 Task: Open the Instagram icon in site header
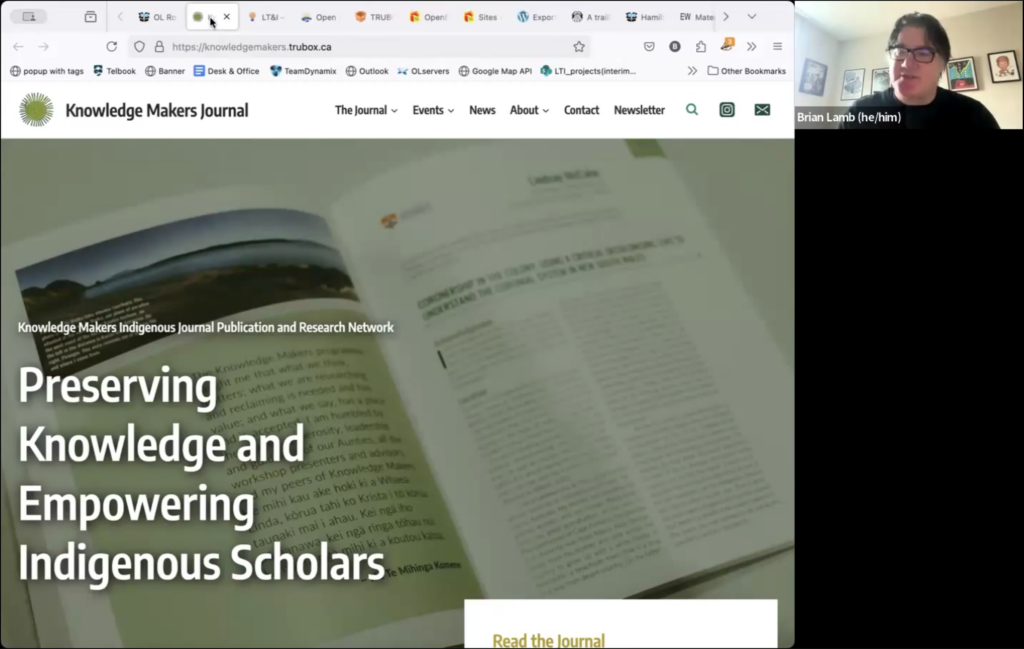(727, 110)
